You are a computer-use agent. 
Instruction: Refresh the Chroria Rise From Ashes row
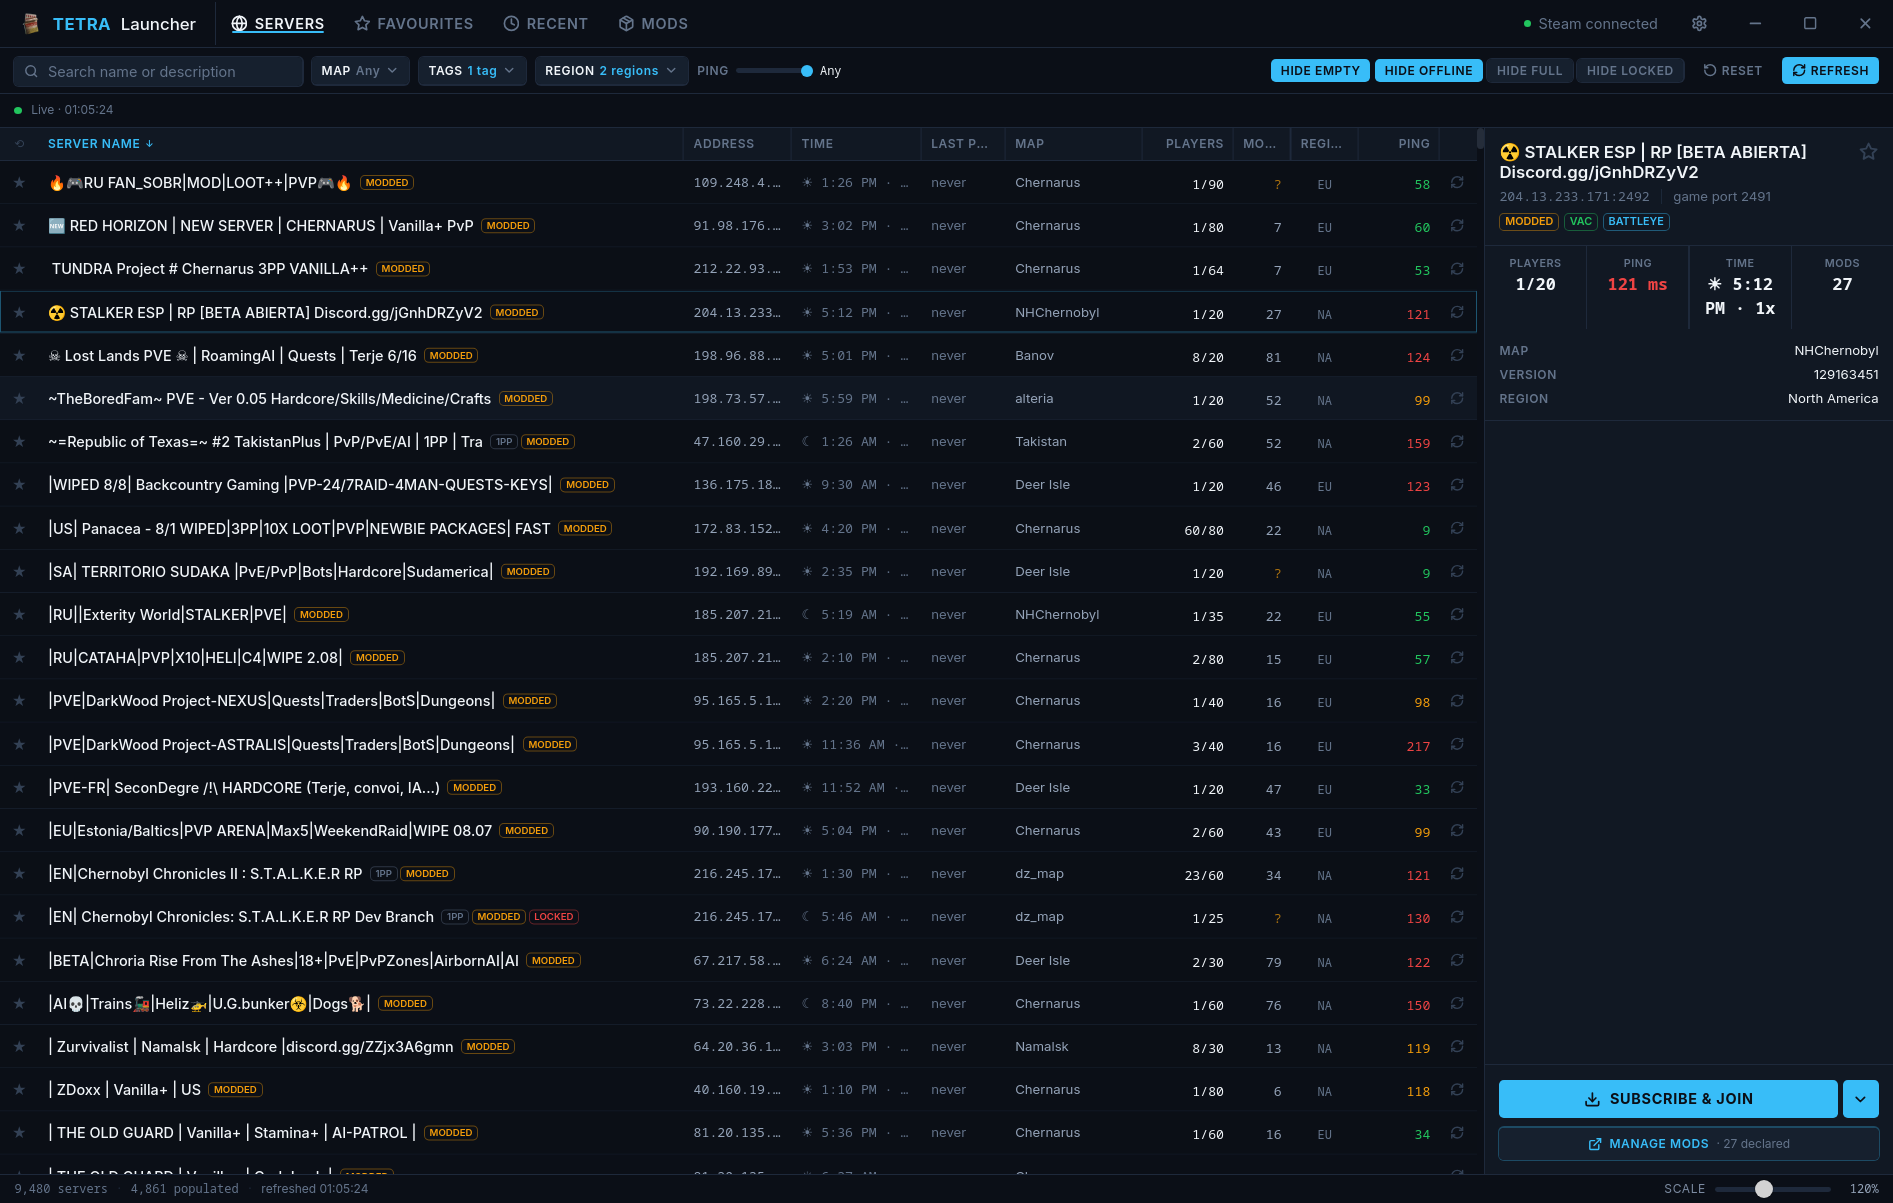(x=1457, y=961)
